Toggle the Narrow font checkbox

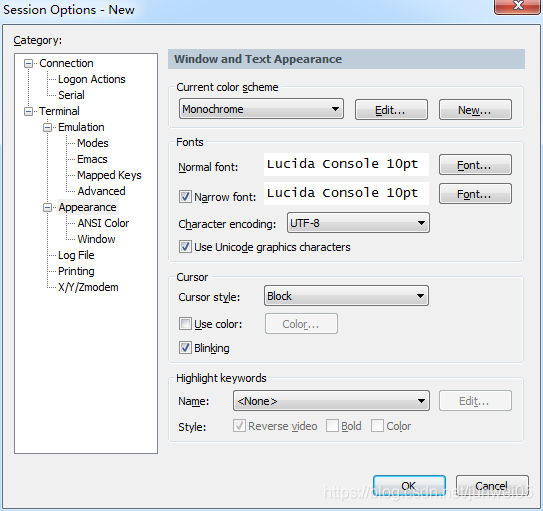[x=185, y=197]
